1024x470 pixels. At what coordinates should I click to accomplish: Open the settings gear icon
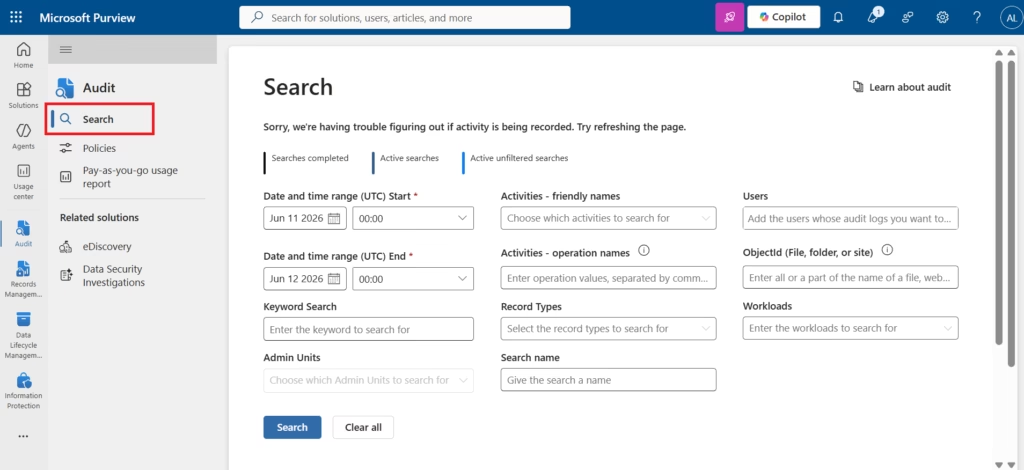click(942, 18)
